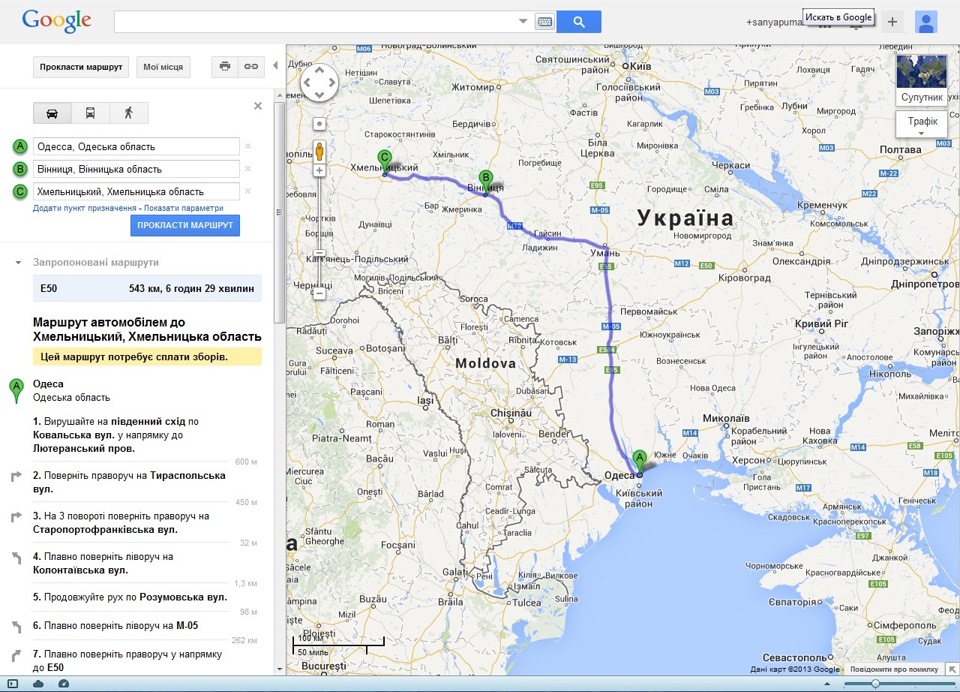Click the side panel vertical scrollbar
The height and width of the screenshot is (692, 960).
(x=279, y=211)
